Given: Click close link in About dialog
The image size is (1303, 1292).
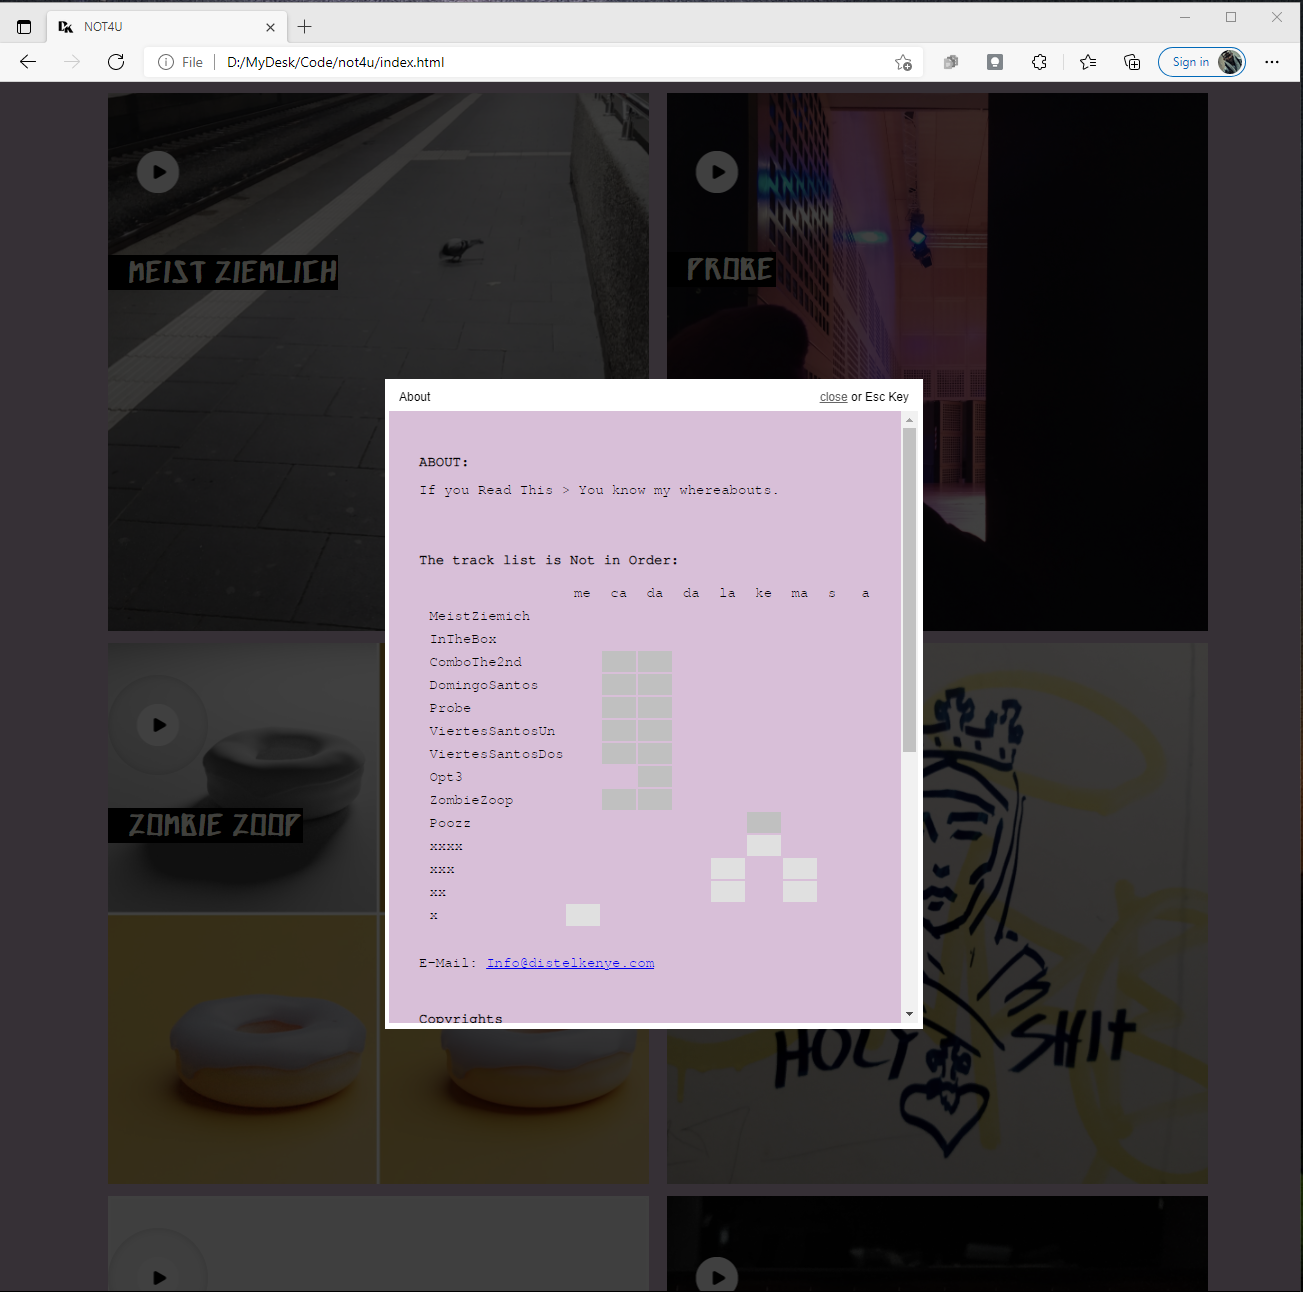Looking at the screenshot, I should pyautogui.click(x=833, y=397).
